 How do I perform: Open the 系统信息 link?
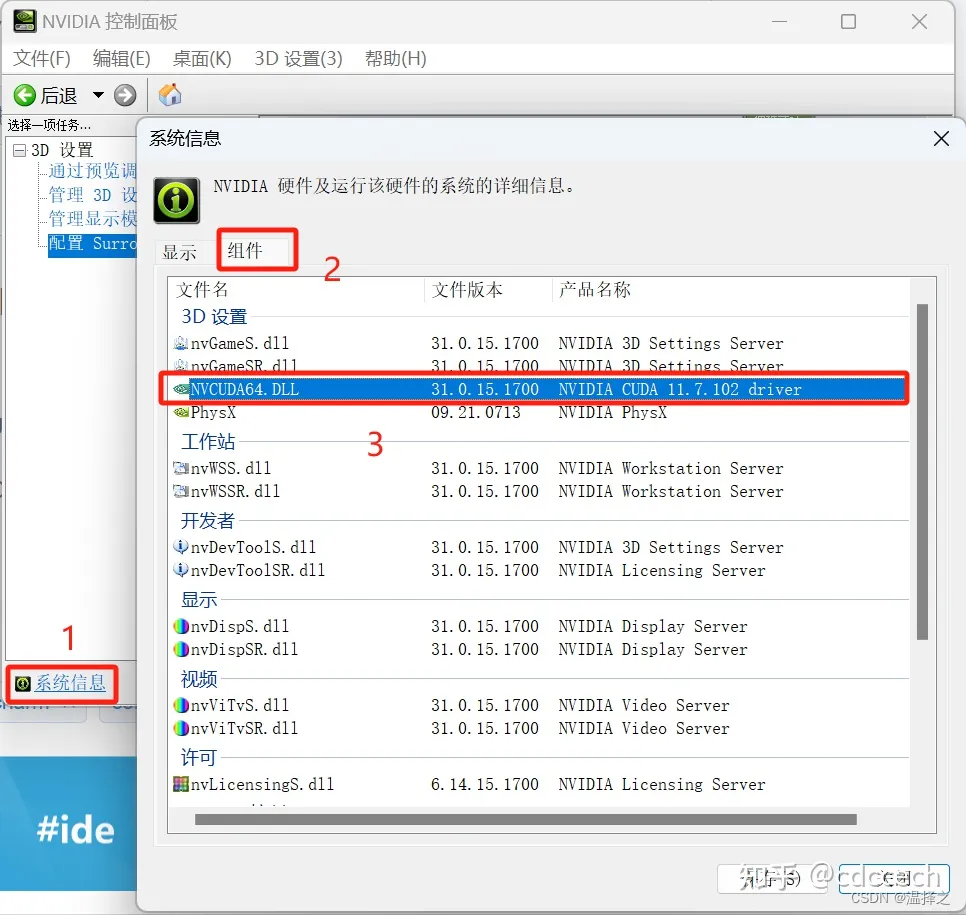[x=70, y=683]
